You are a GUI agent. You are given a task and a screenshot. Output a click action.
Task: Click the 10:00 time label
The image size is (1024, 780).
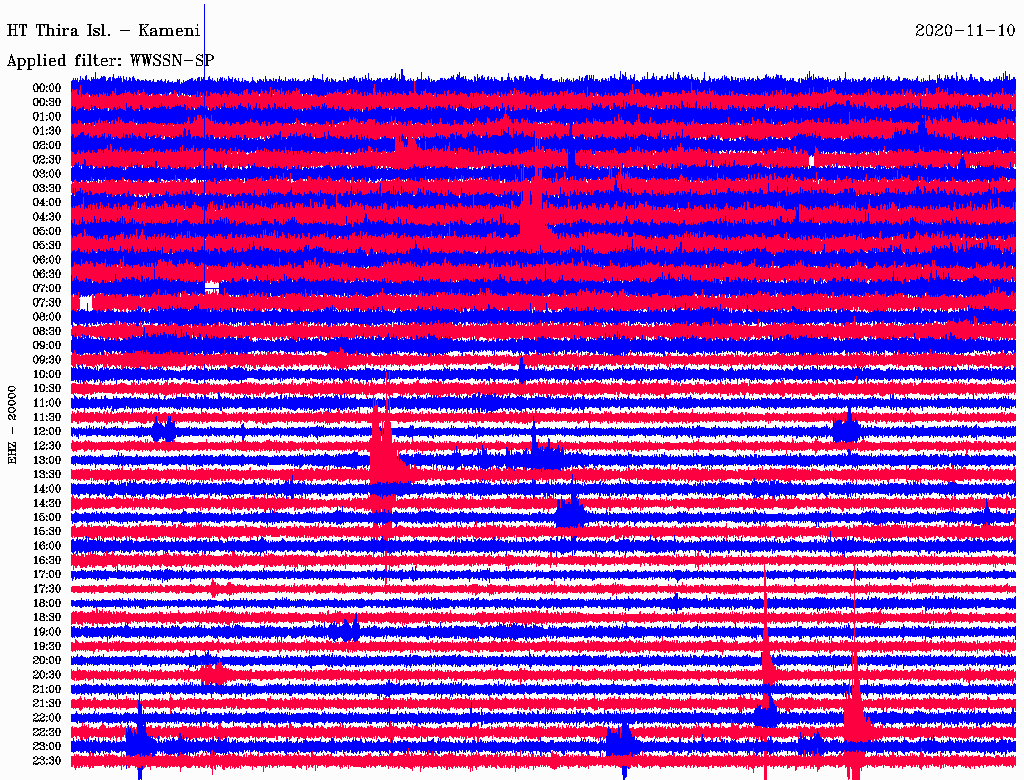point(46,374)
